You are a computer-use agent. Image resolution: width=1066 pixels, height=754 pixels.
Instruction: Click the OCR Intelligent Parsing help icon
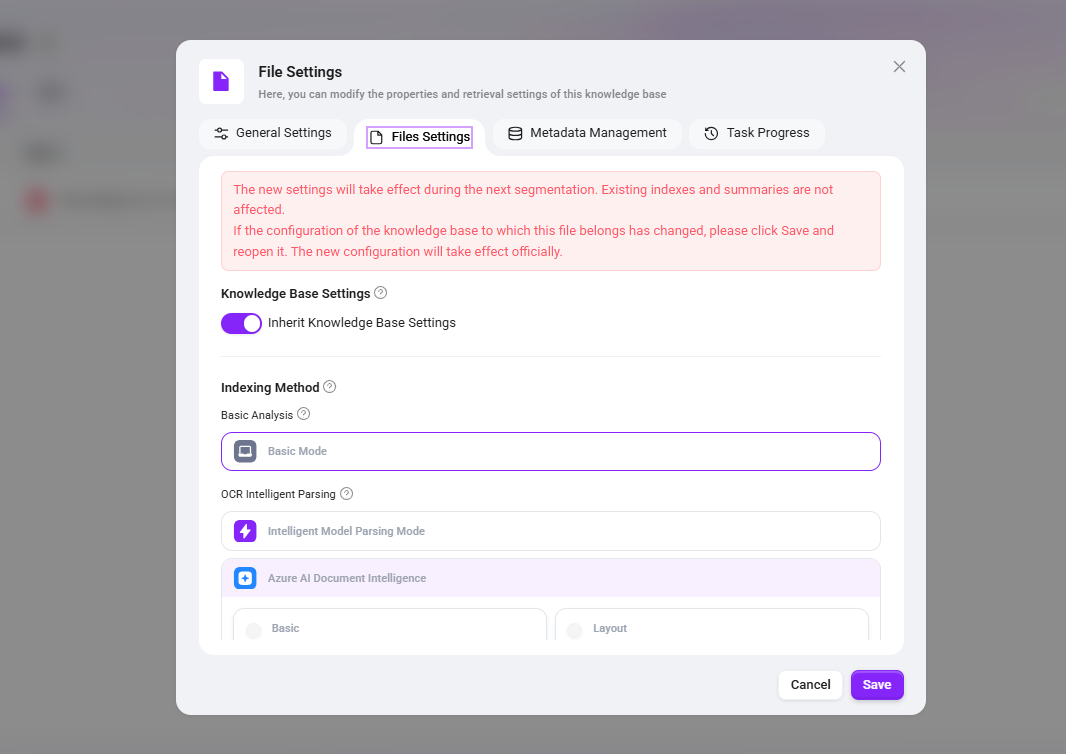(x=347, y=494)
